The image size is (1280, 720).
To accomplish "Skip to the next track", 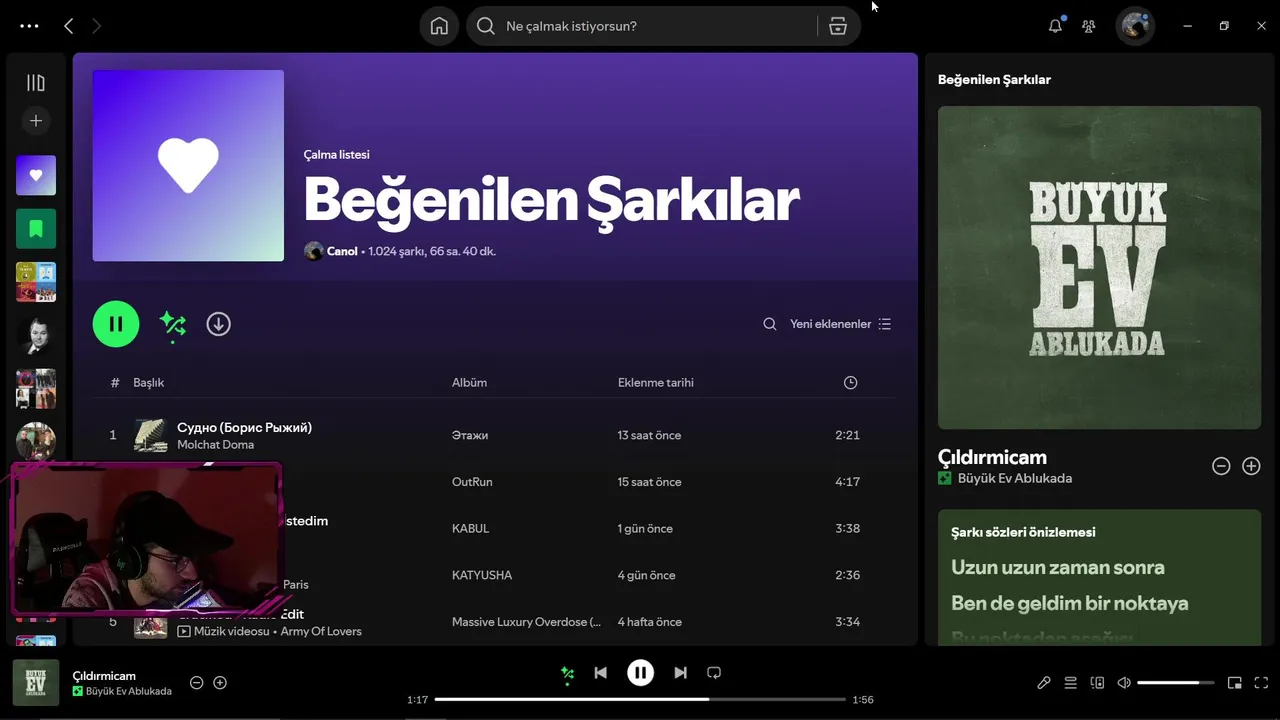I will click(680, 673).
